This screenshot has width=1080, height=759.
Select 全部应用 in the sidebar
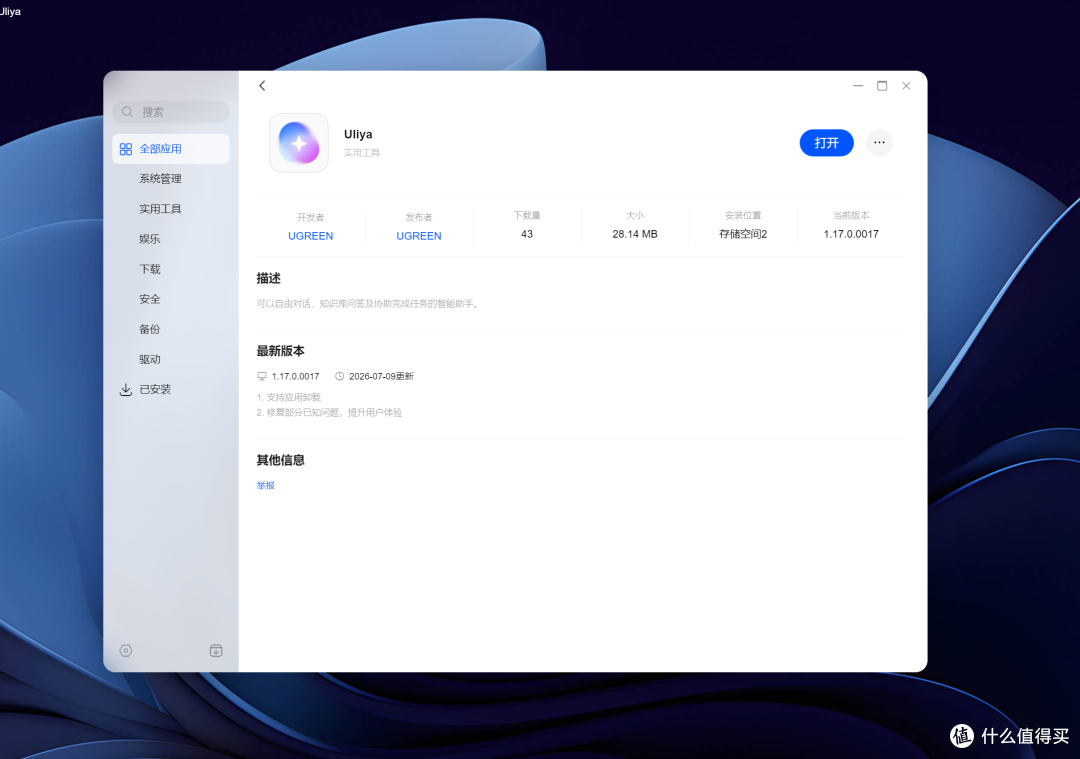coord(171,149)
